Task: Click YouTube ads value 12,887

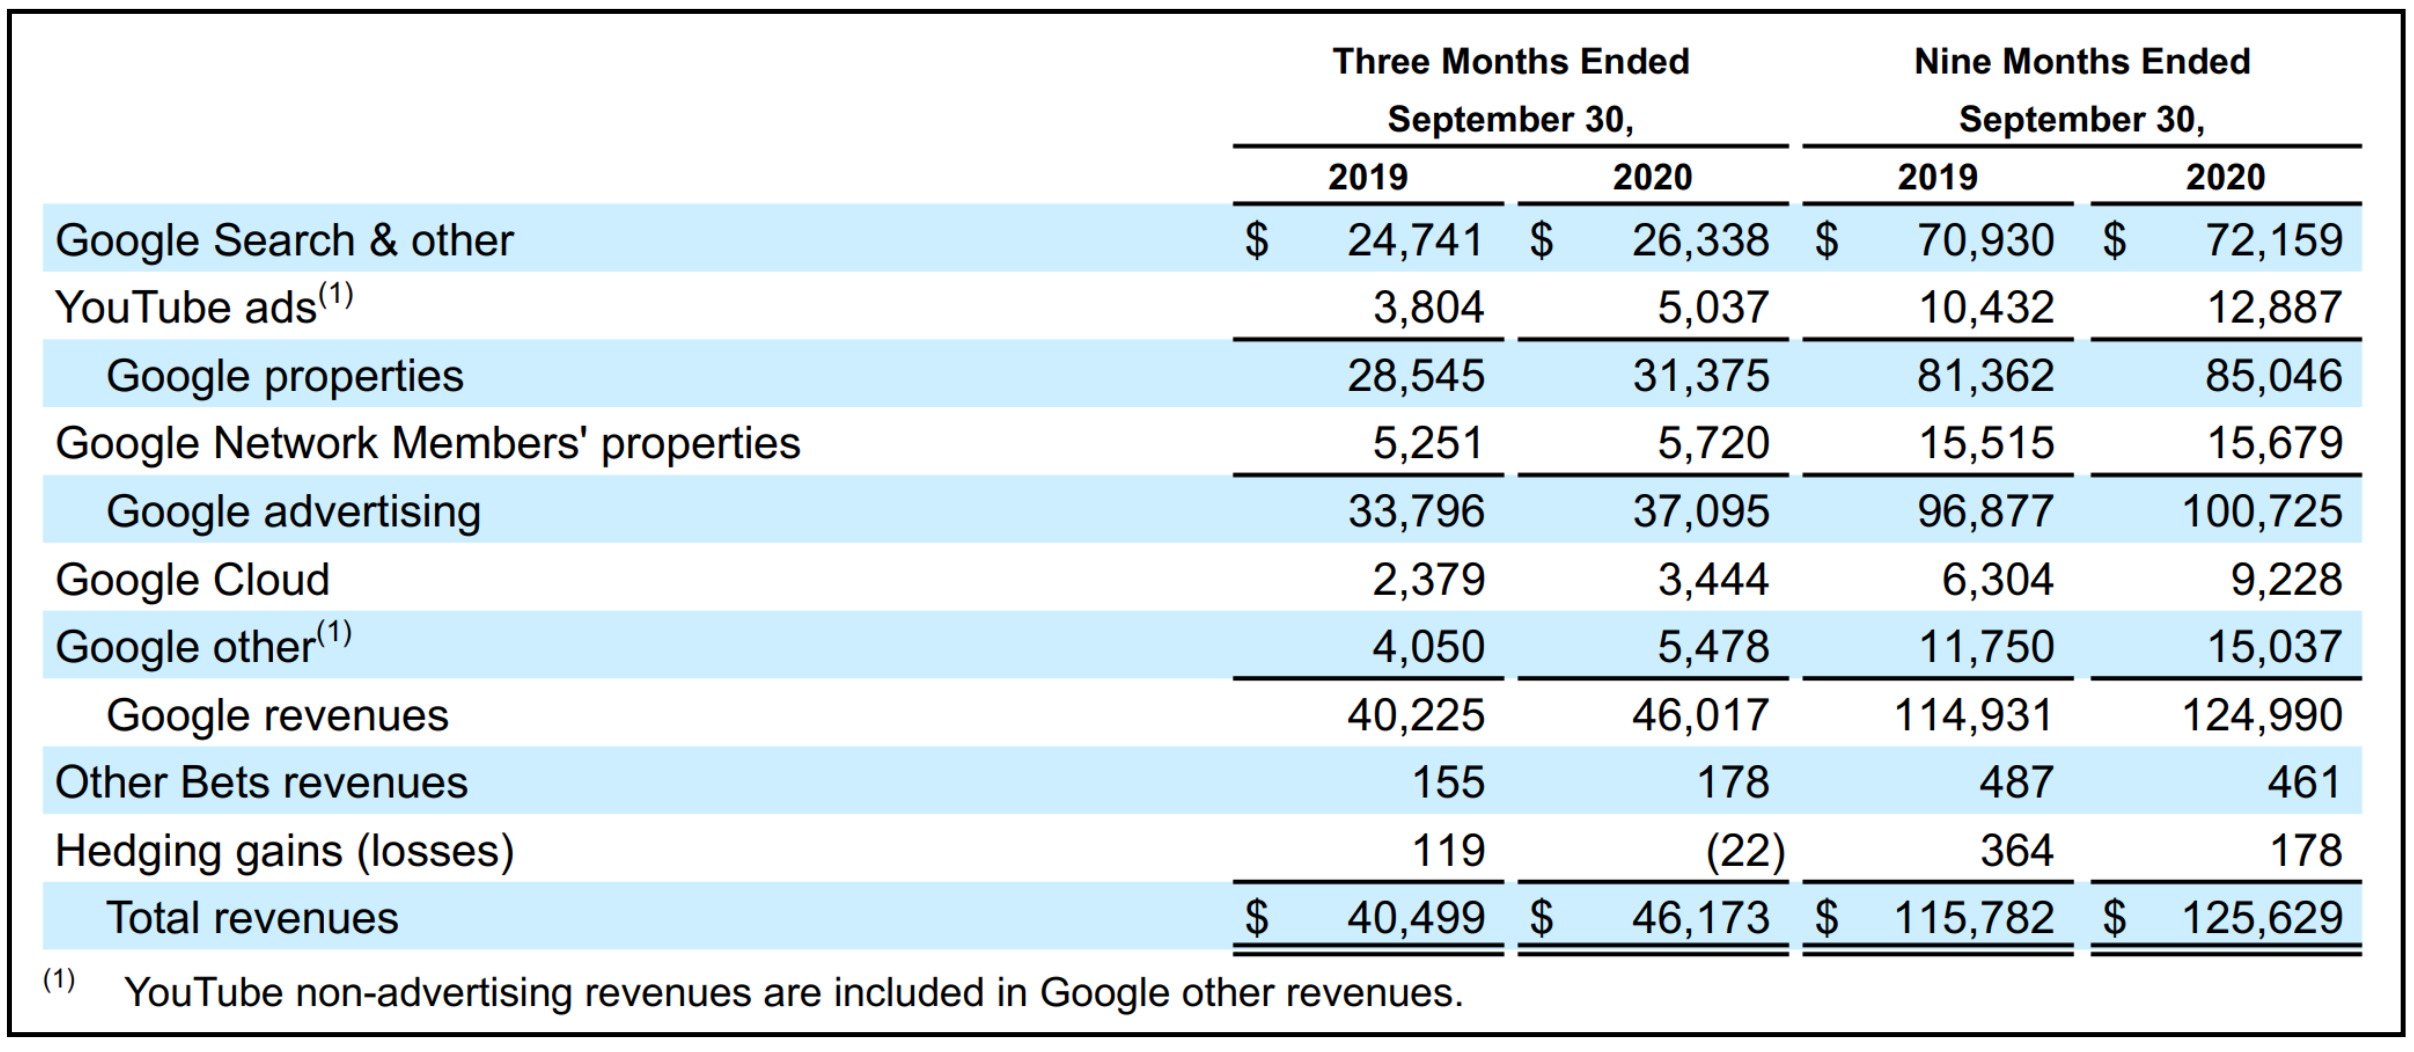Action: 2273,308
